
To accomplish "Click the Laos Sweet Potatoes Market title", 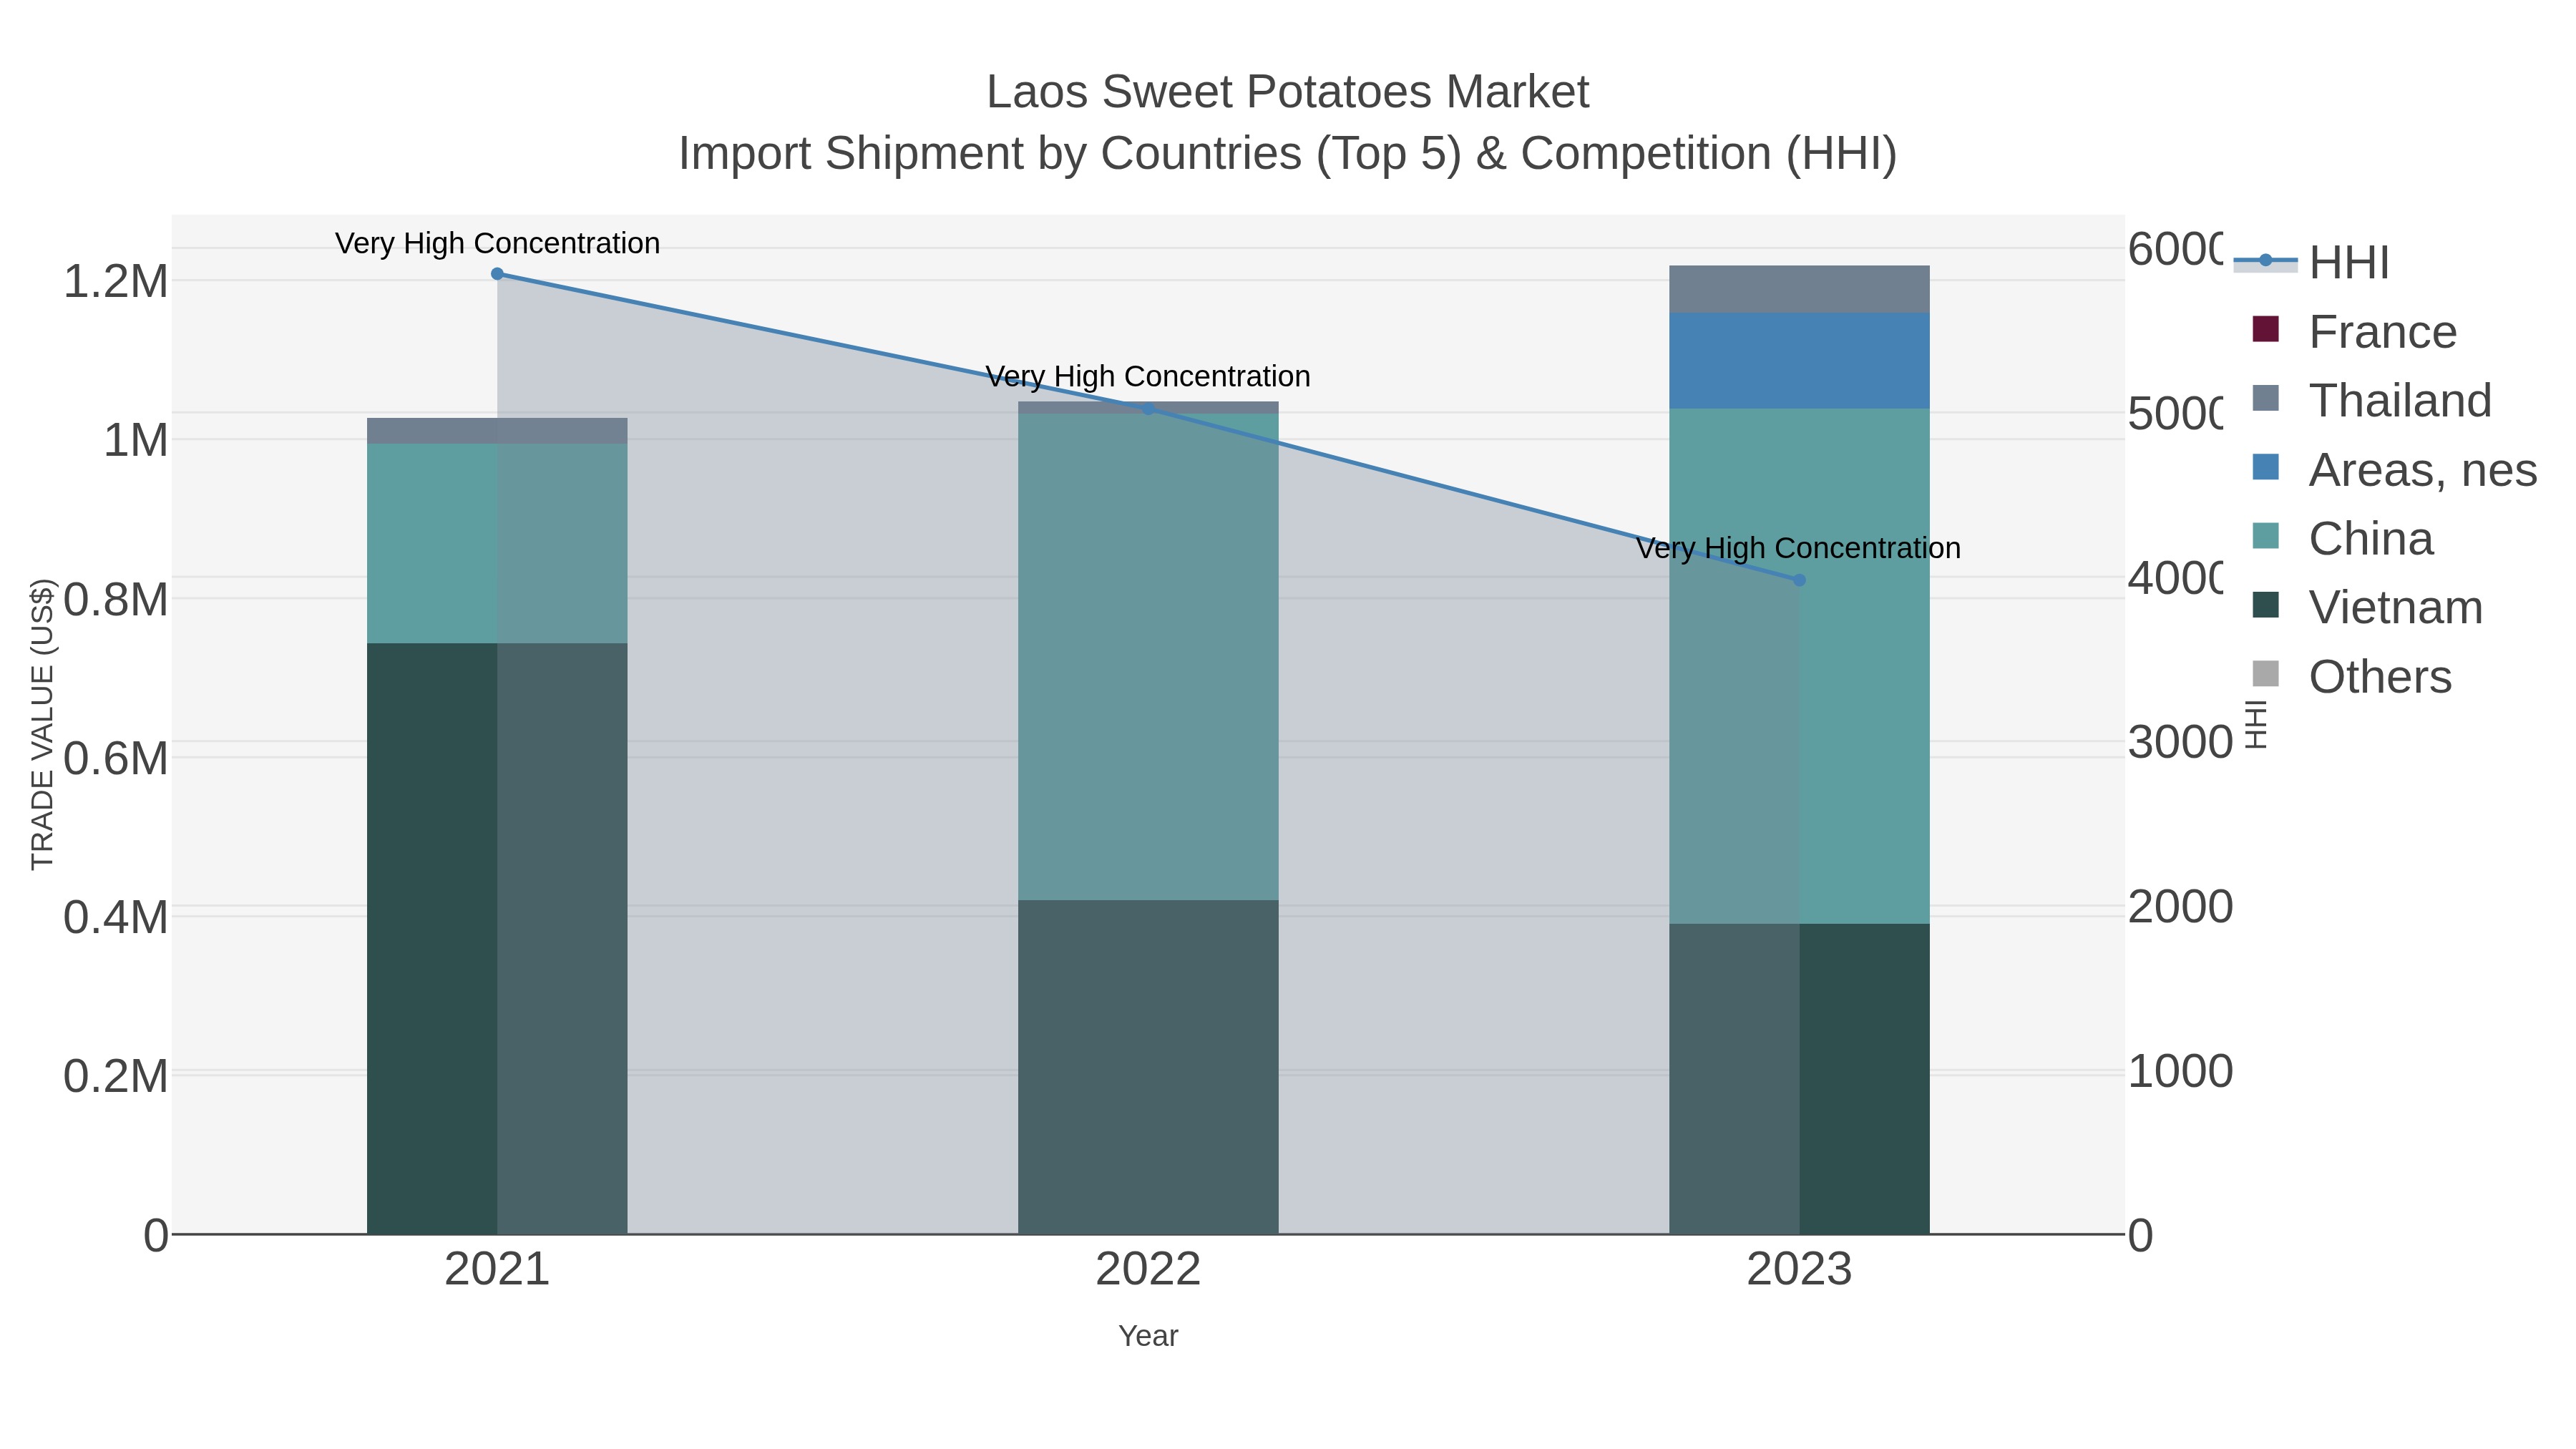I will click(1287, 92).
